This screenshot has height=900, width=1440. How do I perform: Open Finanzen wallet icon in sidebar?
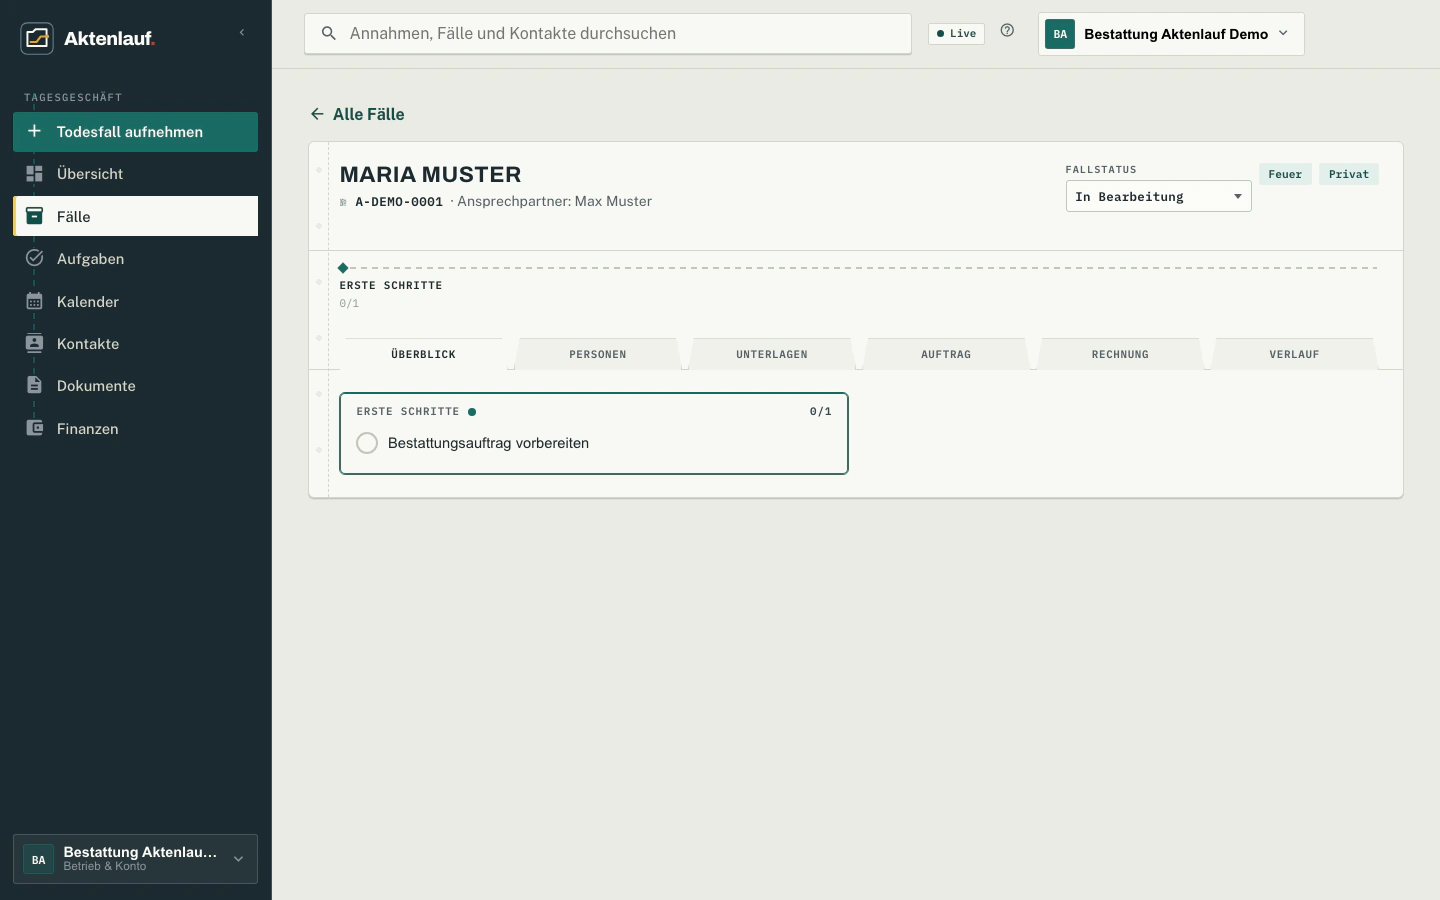(34, 428)
